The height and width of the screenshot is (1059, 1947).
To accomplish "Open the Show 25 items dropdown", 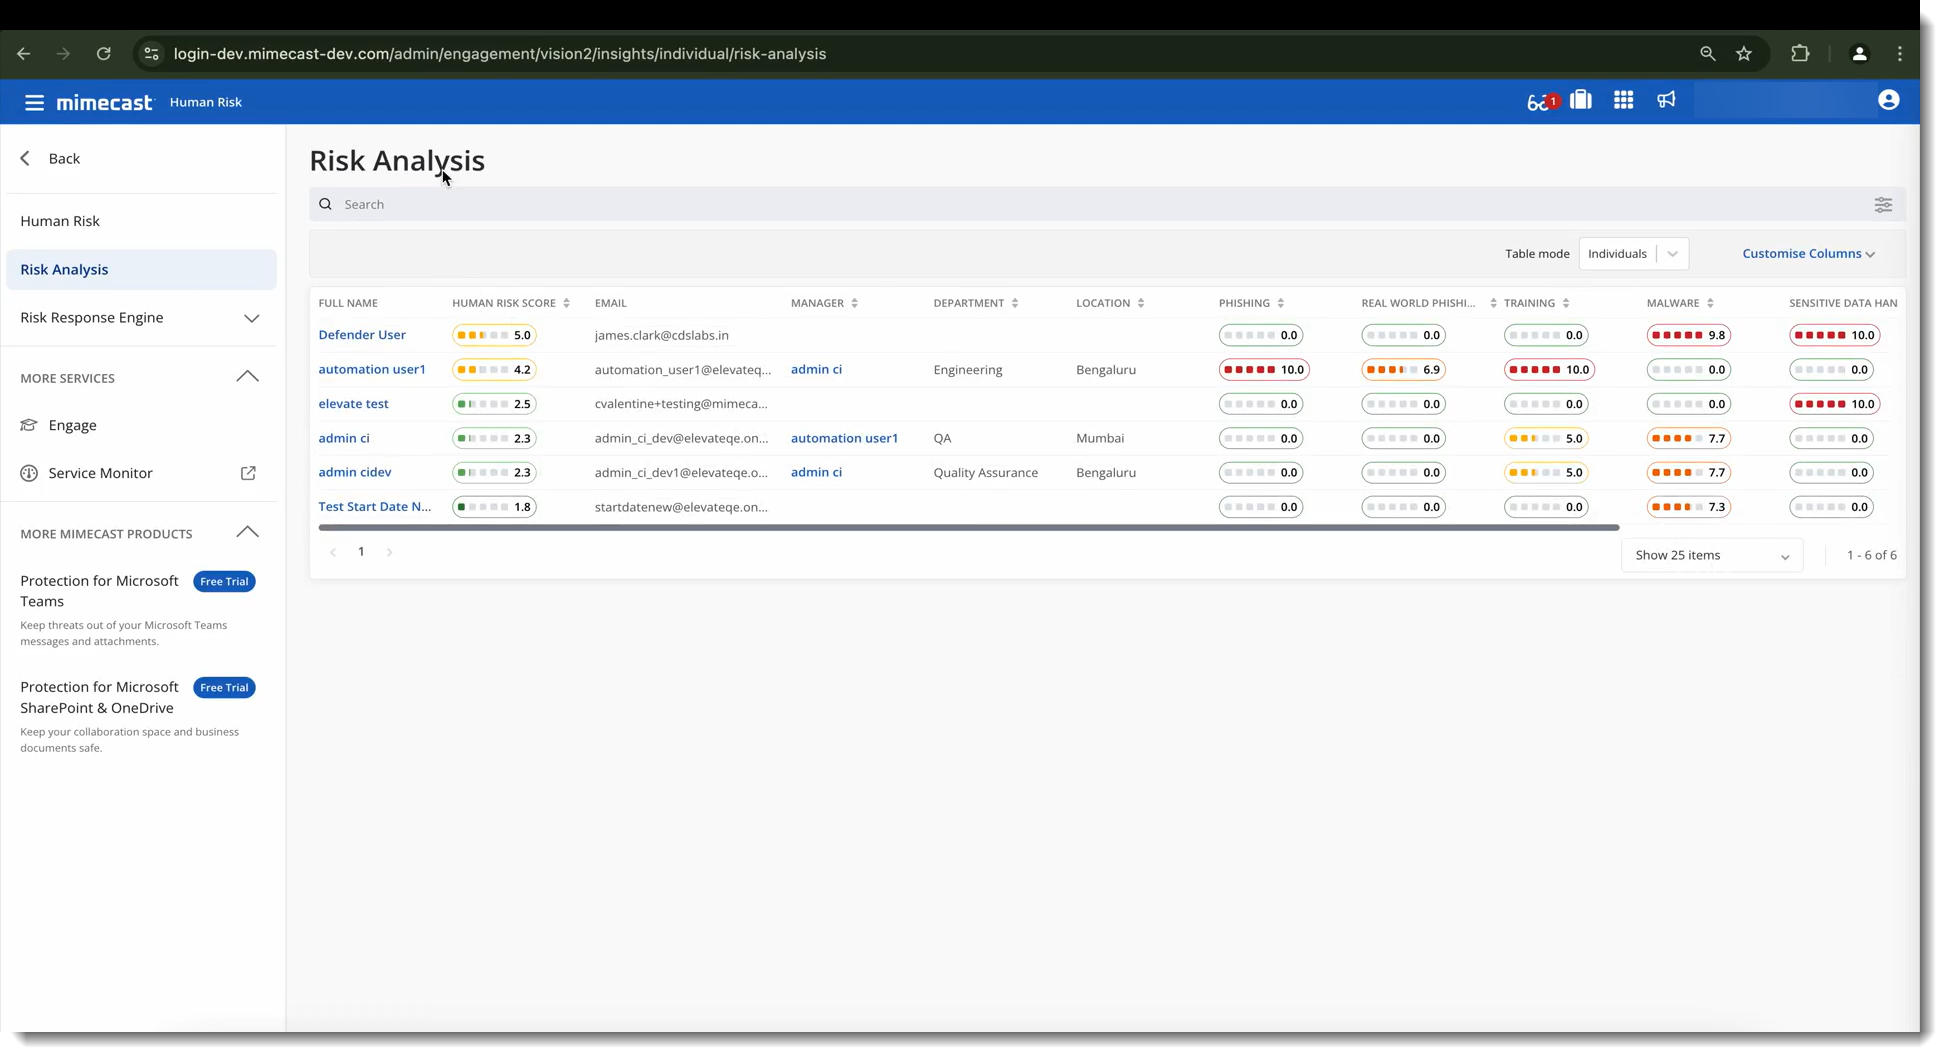I will coord(1711,555).
